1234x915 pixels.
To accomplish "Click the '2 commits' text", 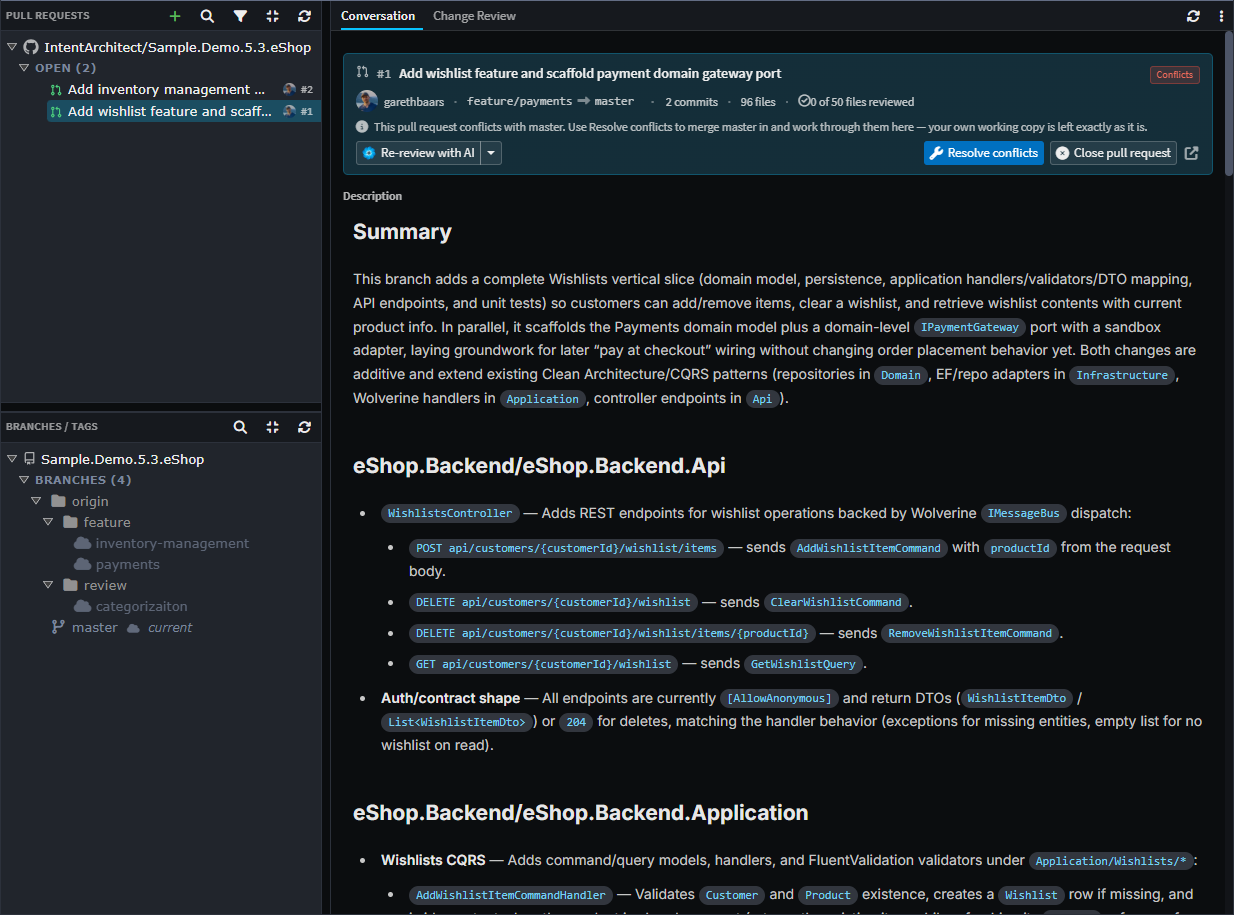I will (692, 101).
